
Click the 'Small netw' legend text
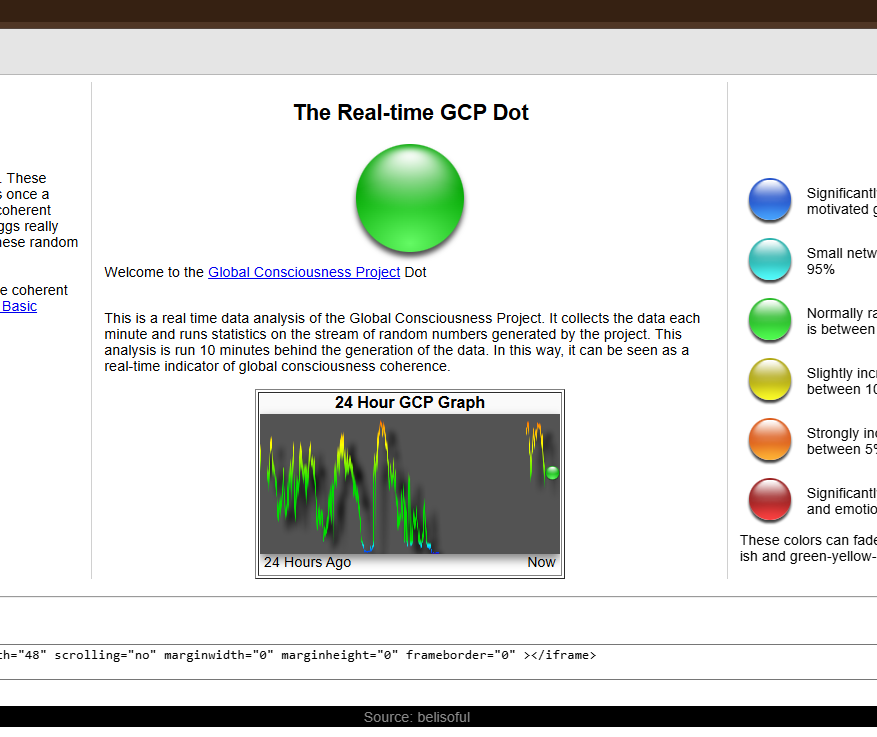coord(842,253)
